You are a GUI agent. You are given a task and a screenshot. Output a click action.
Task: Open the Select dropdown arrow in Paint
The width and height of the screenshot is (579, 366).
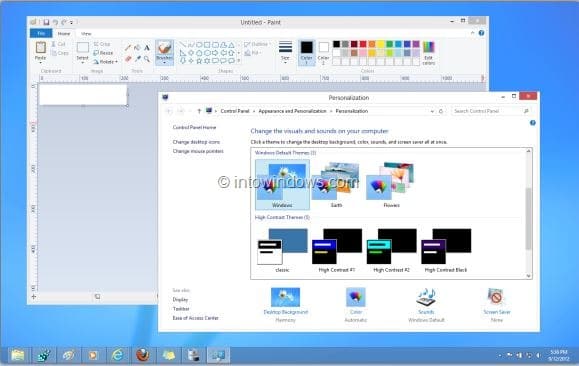[83, 63]
